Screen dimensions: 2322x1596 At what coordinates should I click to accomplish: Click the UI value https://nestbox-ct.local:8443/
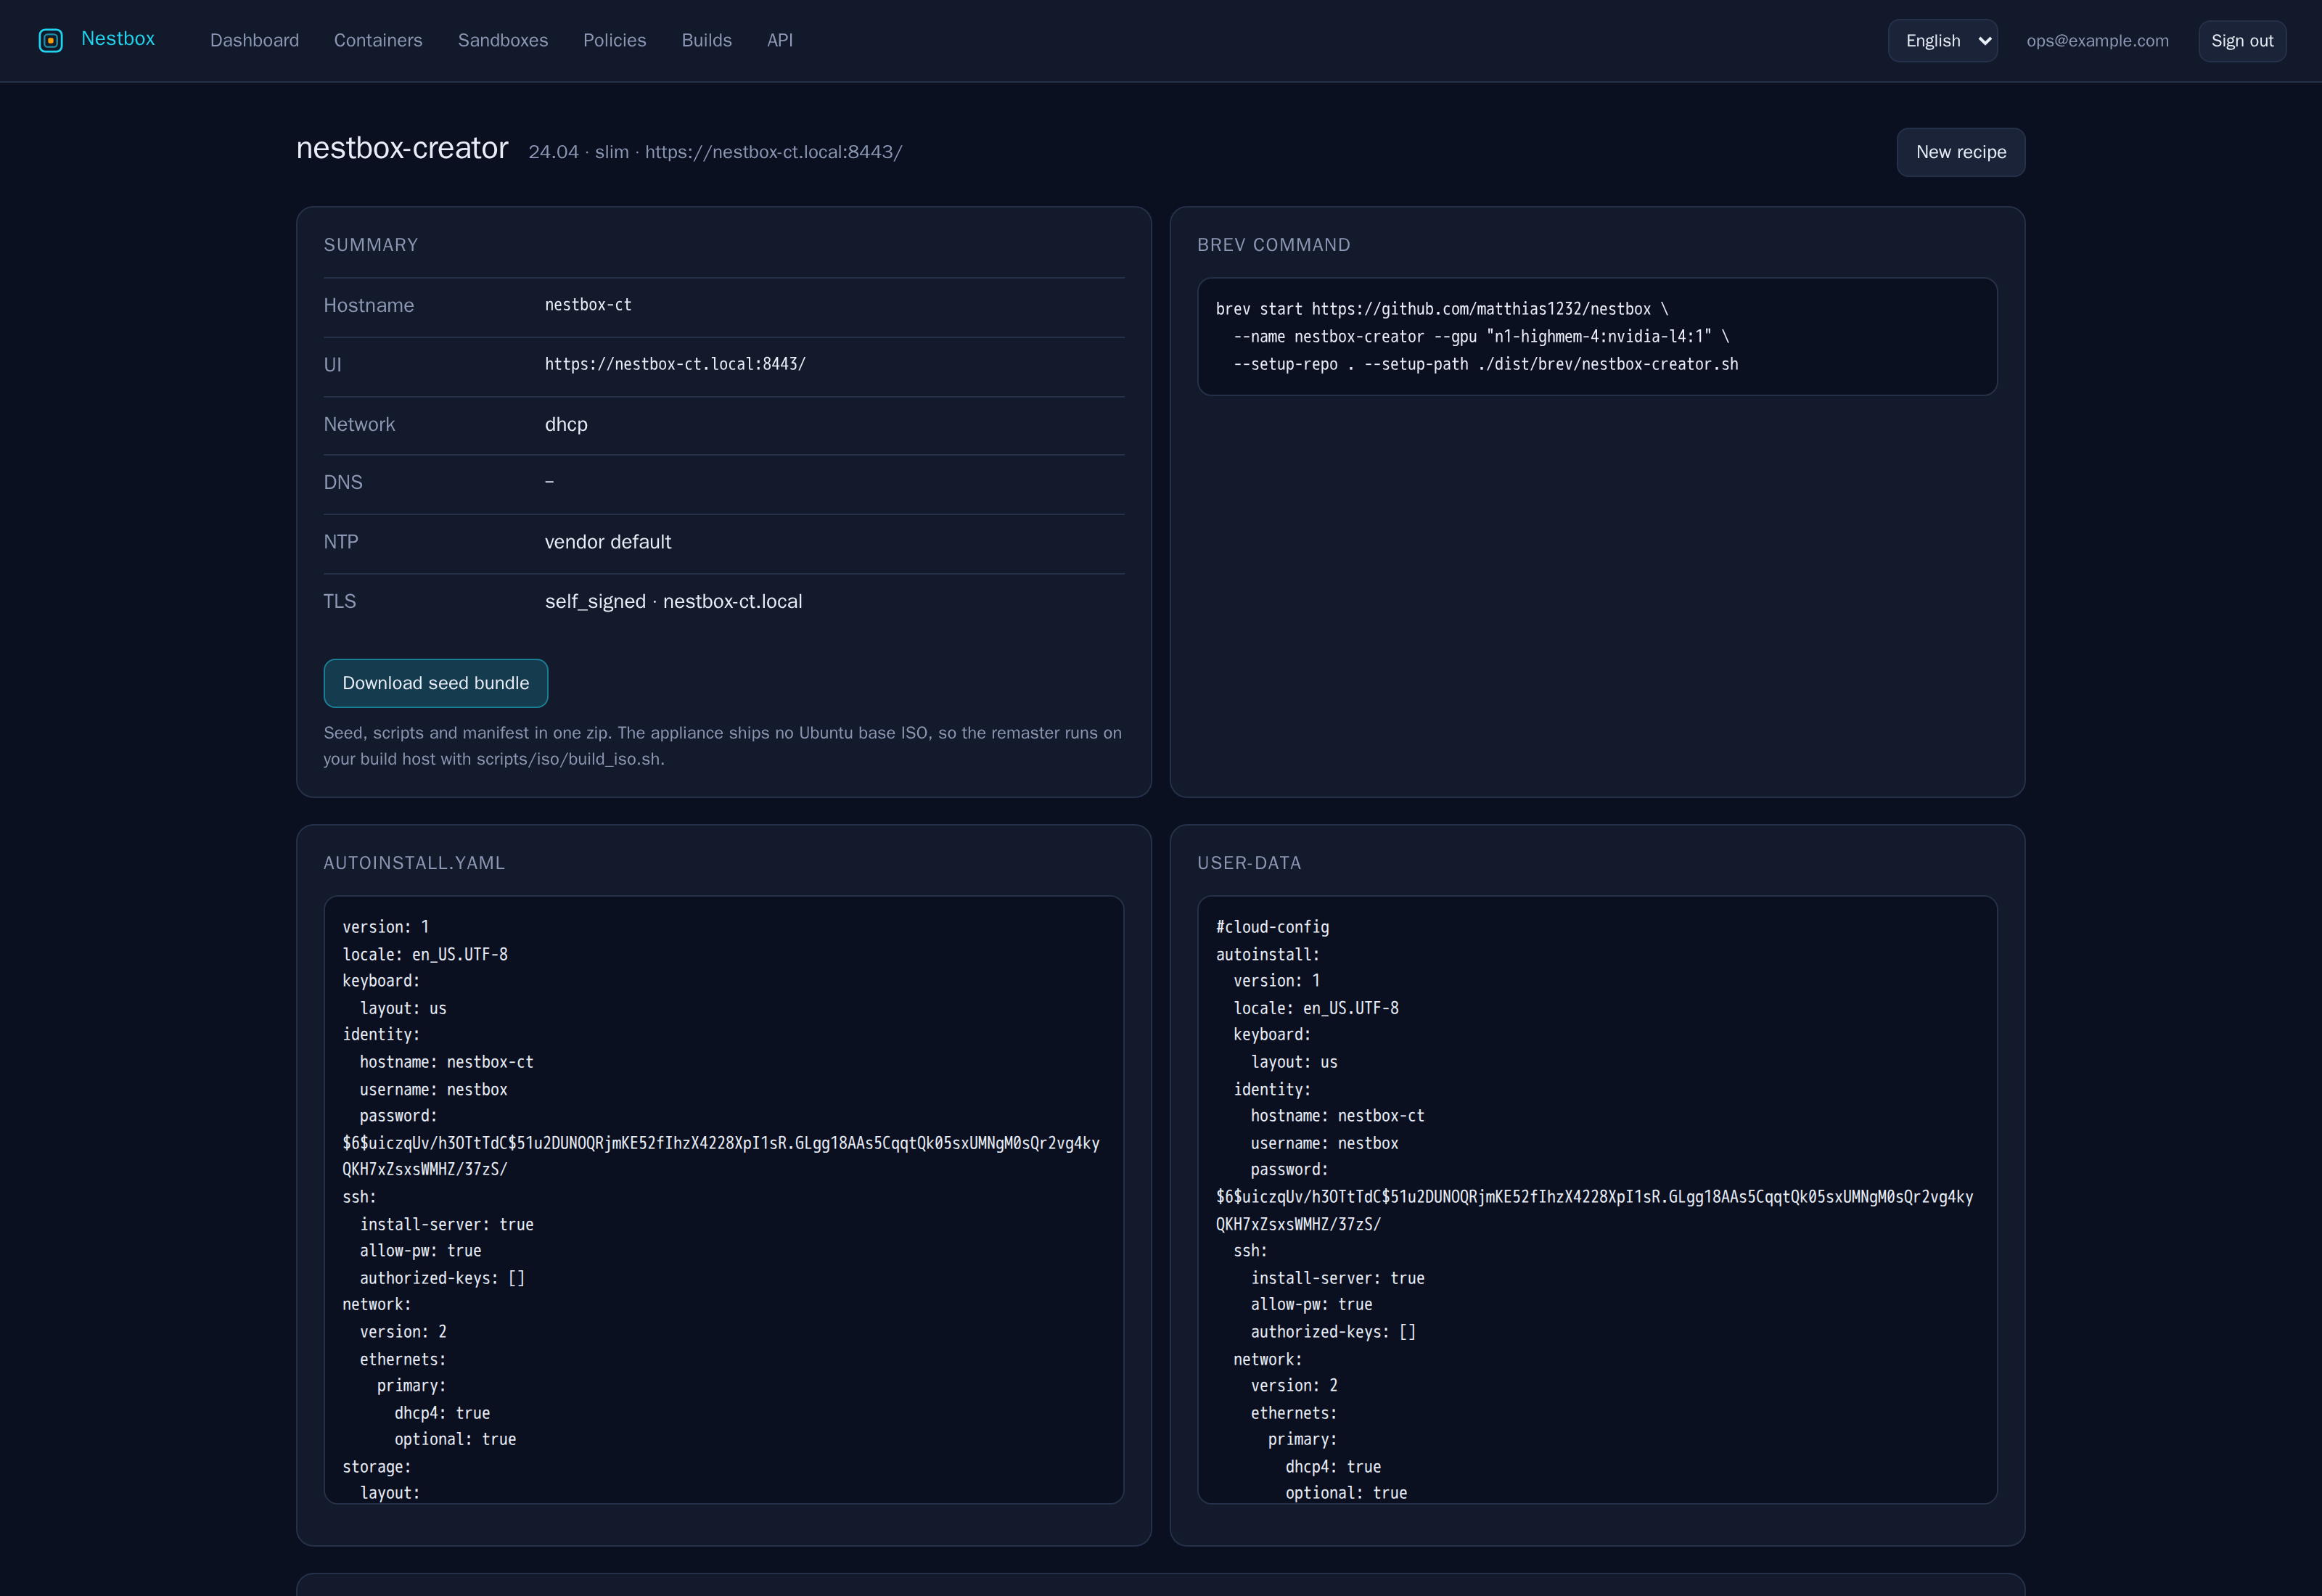(x=675, y=364)
